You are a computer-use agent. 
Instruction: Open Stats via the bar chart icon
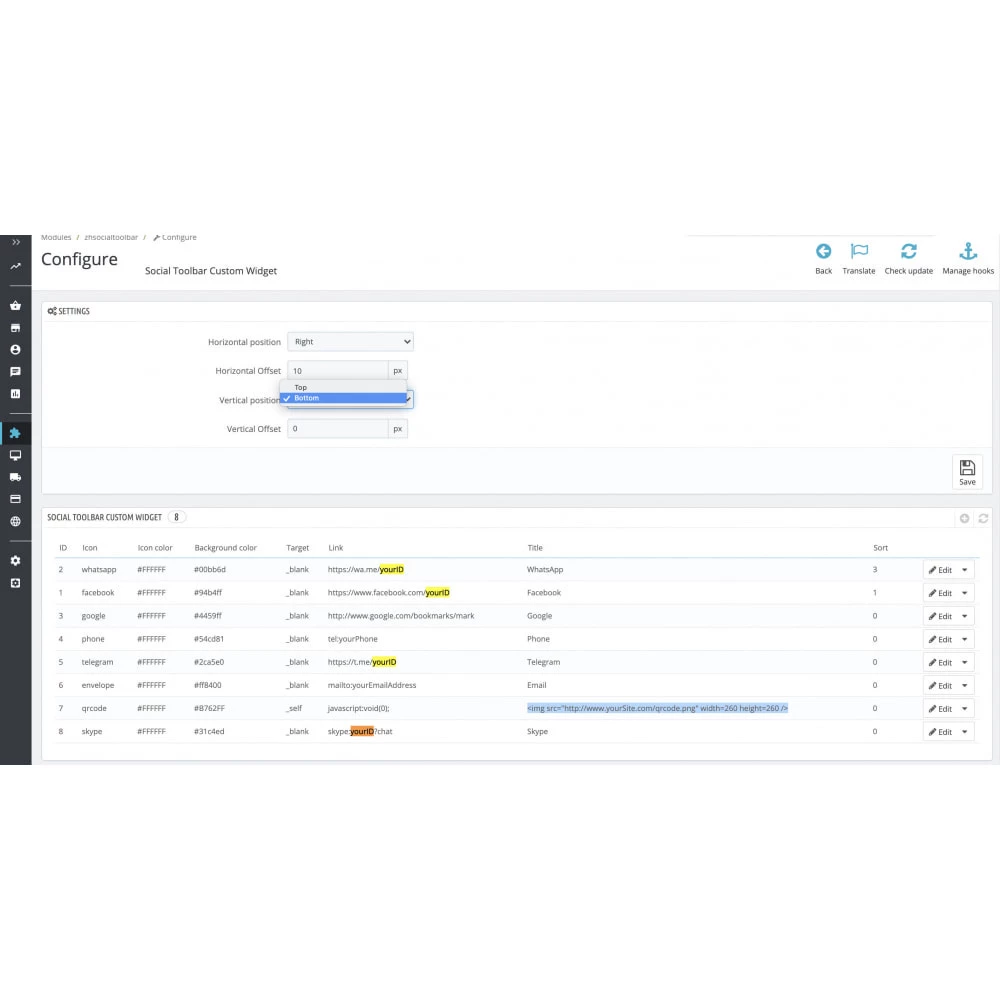(x=15, y=393)
